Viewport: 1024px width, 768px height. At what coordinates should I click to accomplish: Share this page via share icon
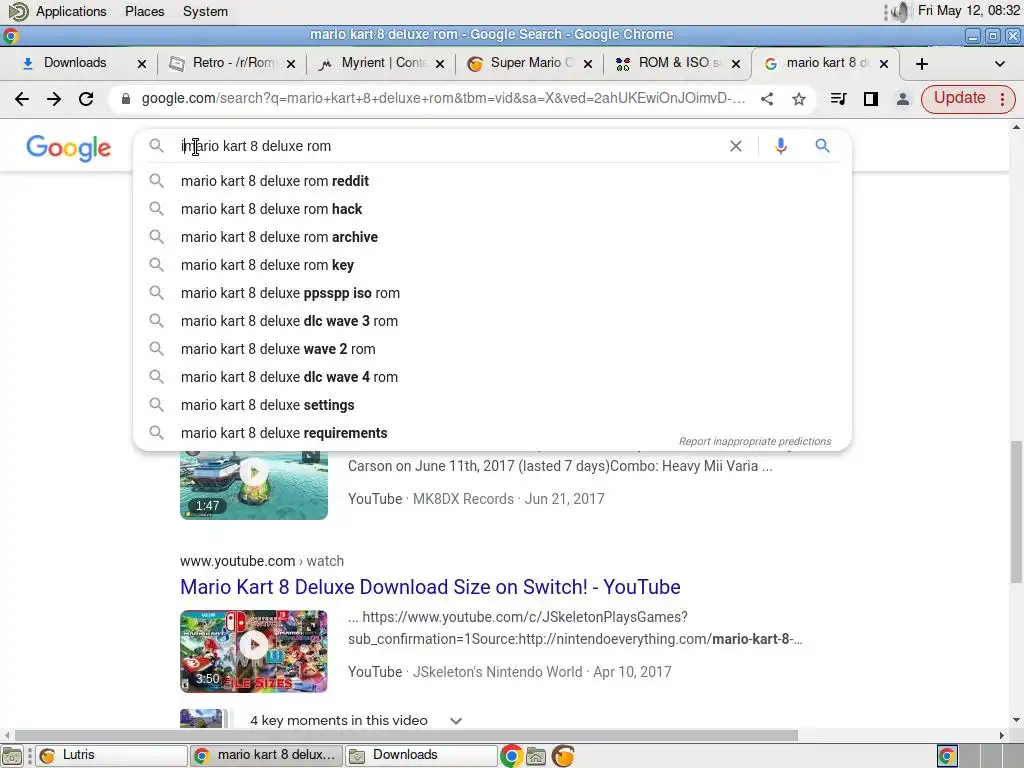coord(767,99)
